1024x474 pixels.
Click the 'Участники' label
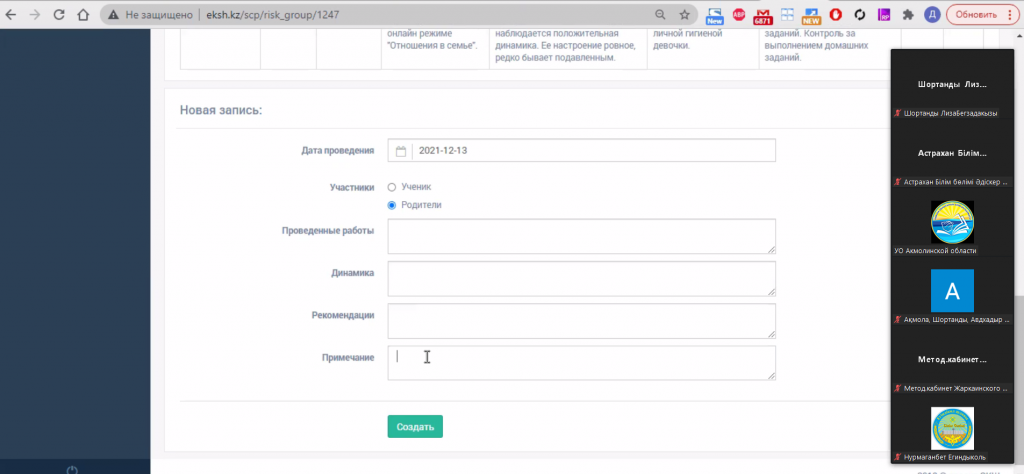point(352,187)
